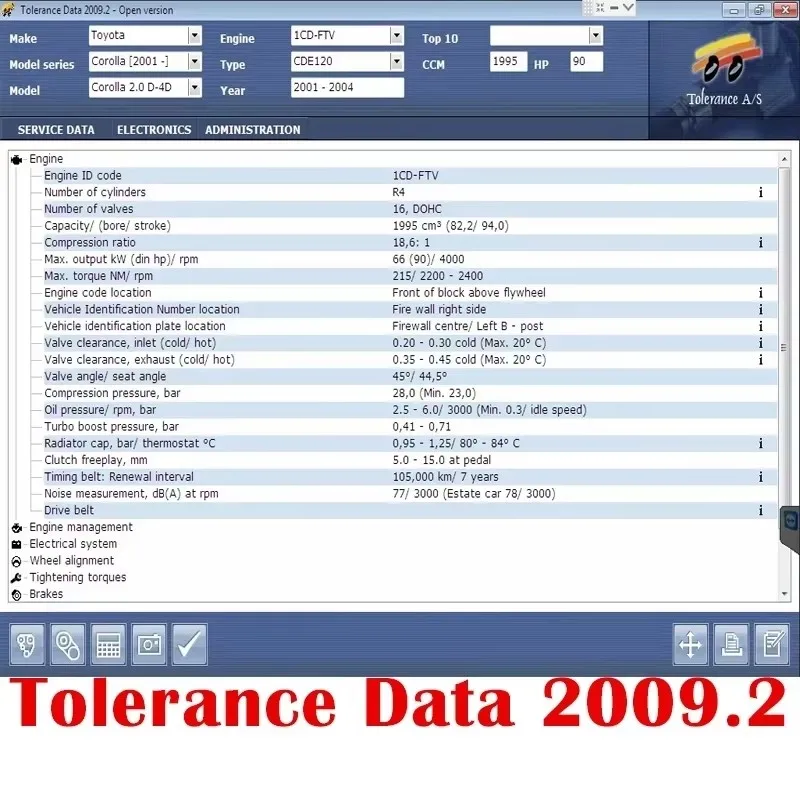Launch the calculator tool in bottom toolbar
Image resolution: width=800 pixels, height=800 pixels.
coord(108,644)
